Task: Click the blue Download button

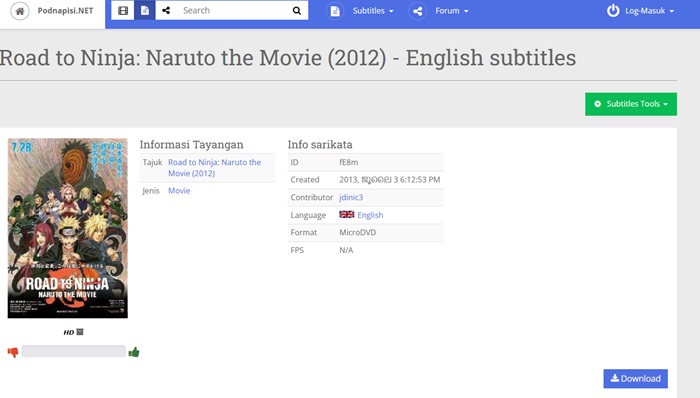Action: pos(635,378)
